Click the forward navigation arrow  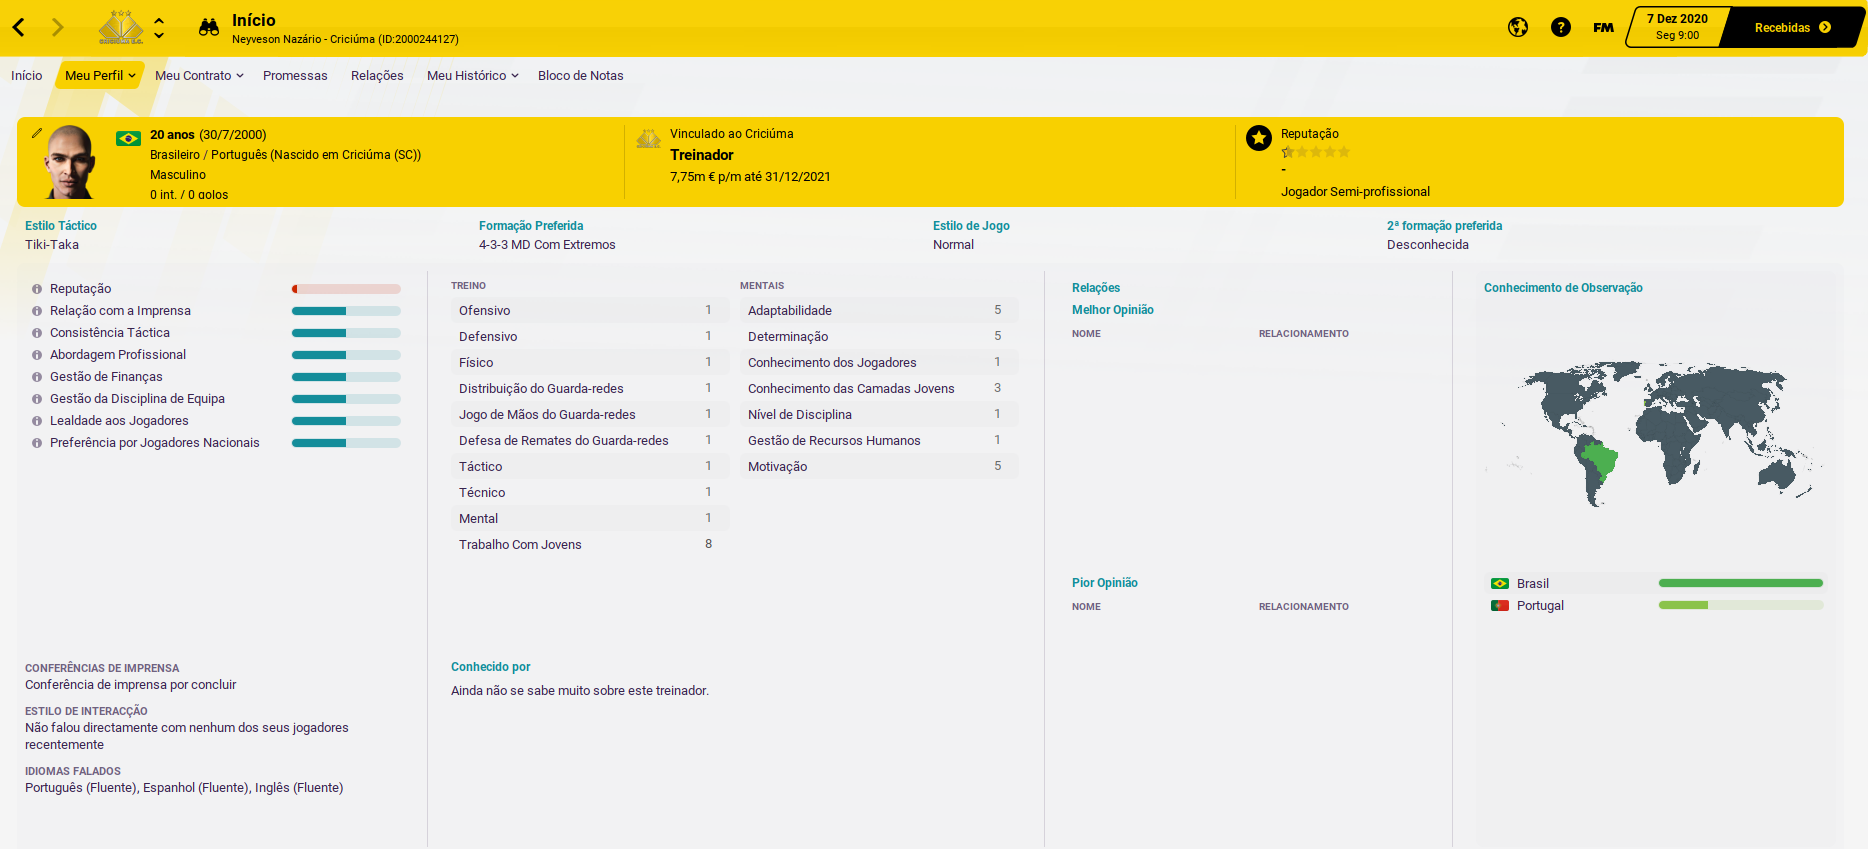(57, 28)
